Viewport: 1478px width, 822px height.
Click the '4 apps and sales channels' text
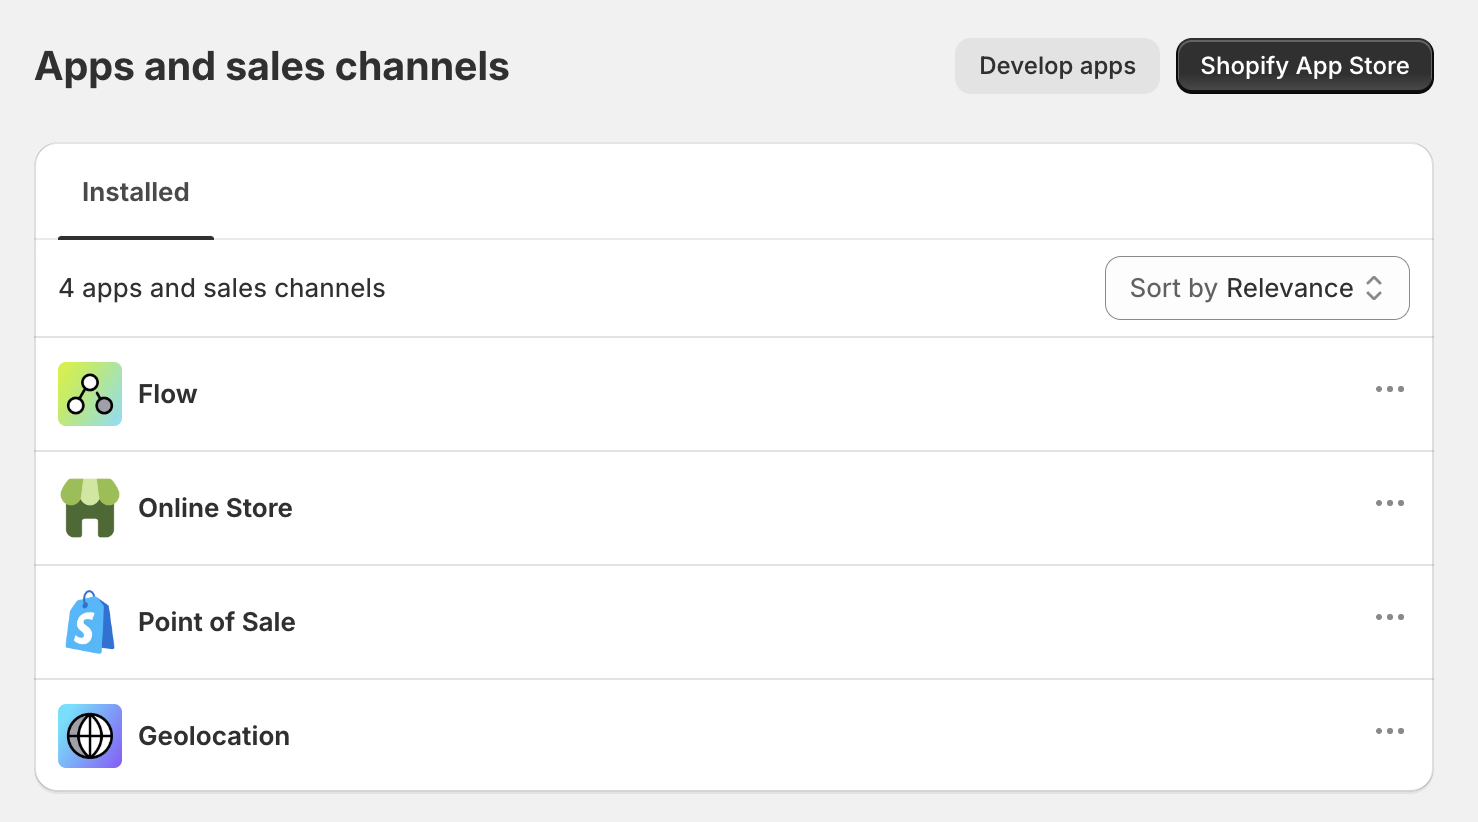click(221, 288)
